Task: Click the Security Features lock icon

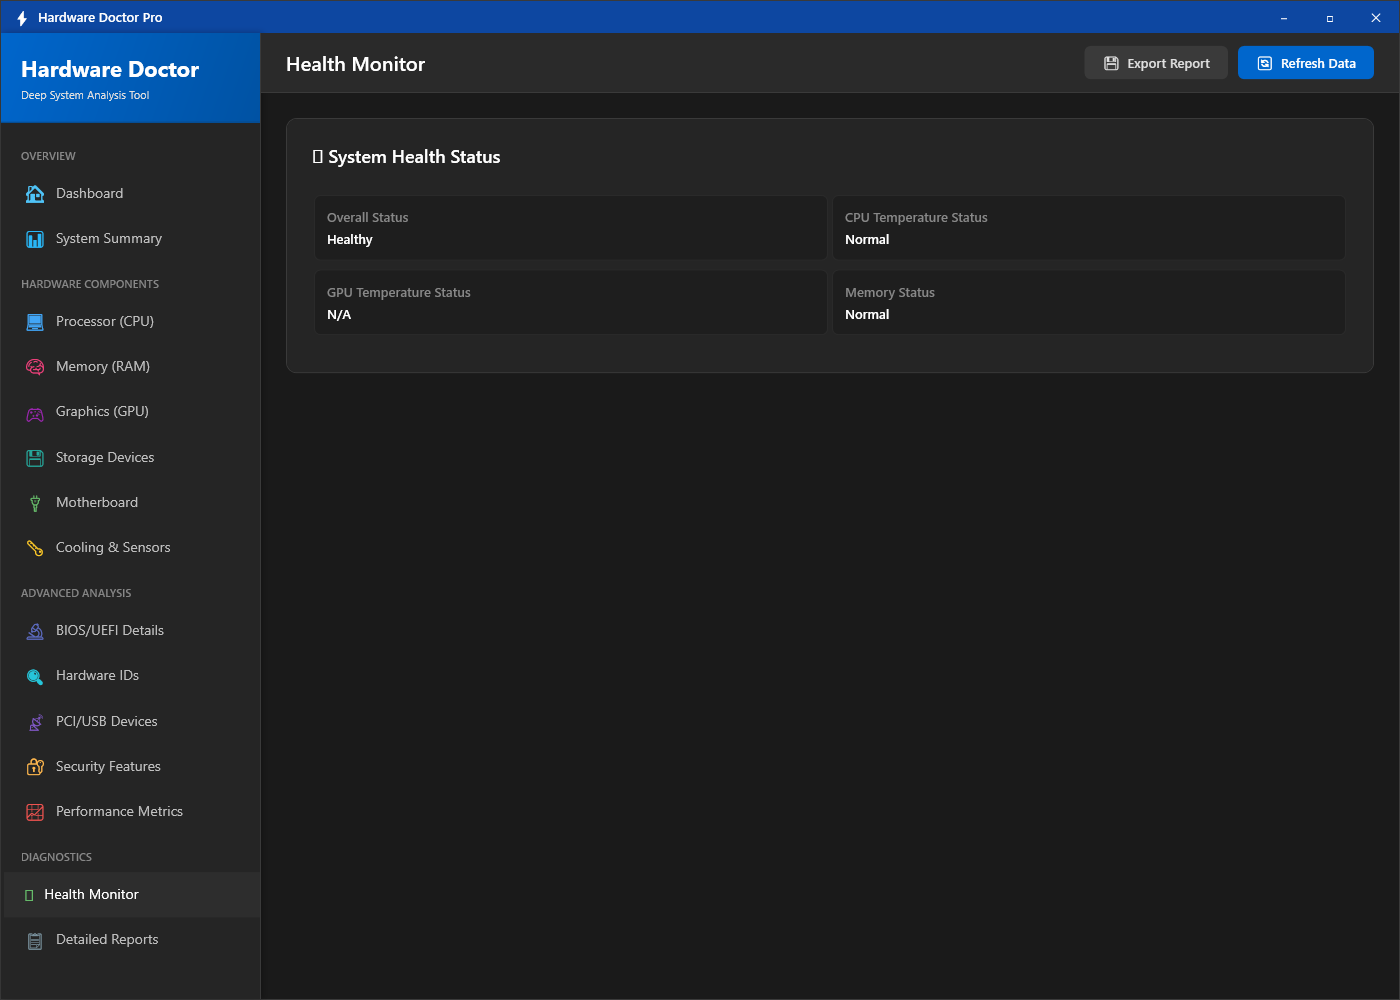Action: point(35,767)
